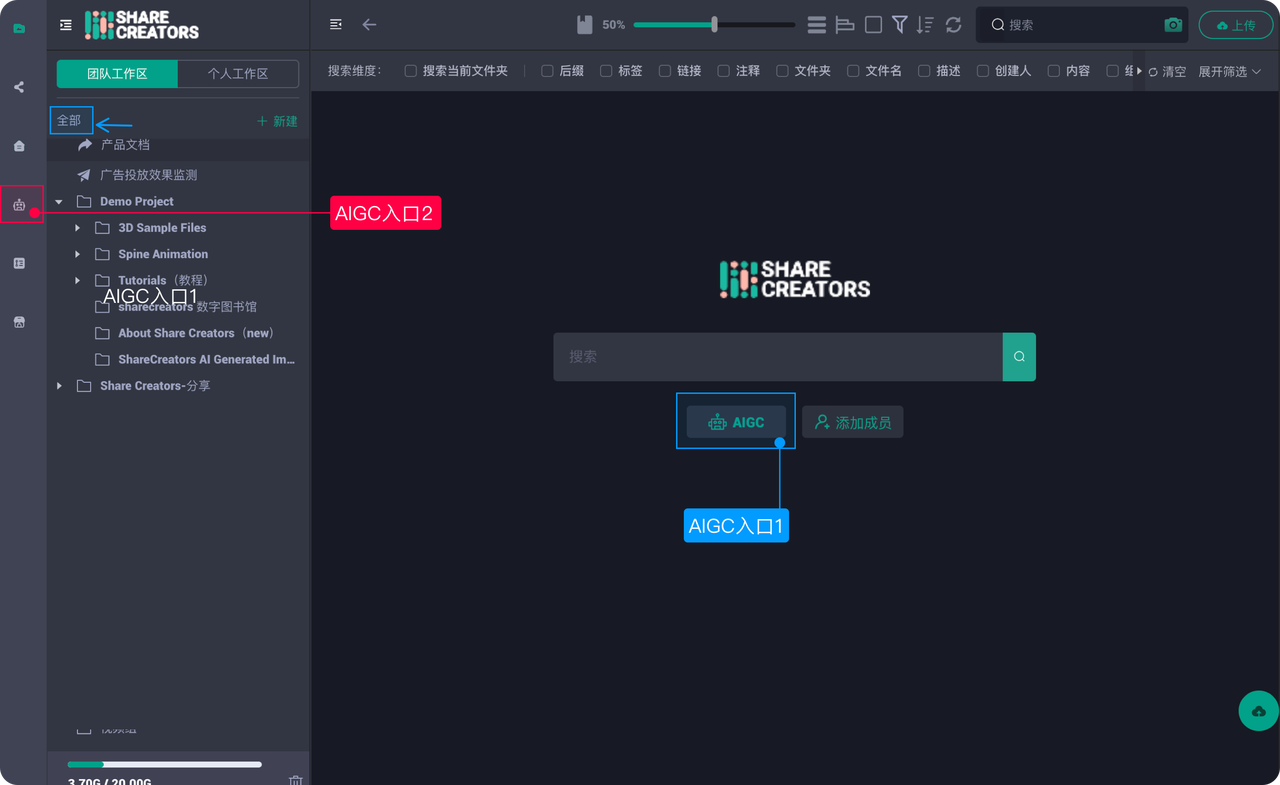Expand the Spine Animation folder
This screenshot has width=1280, height=785.
point(77,254)
